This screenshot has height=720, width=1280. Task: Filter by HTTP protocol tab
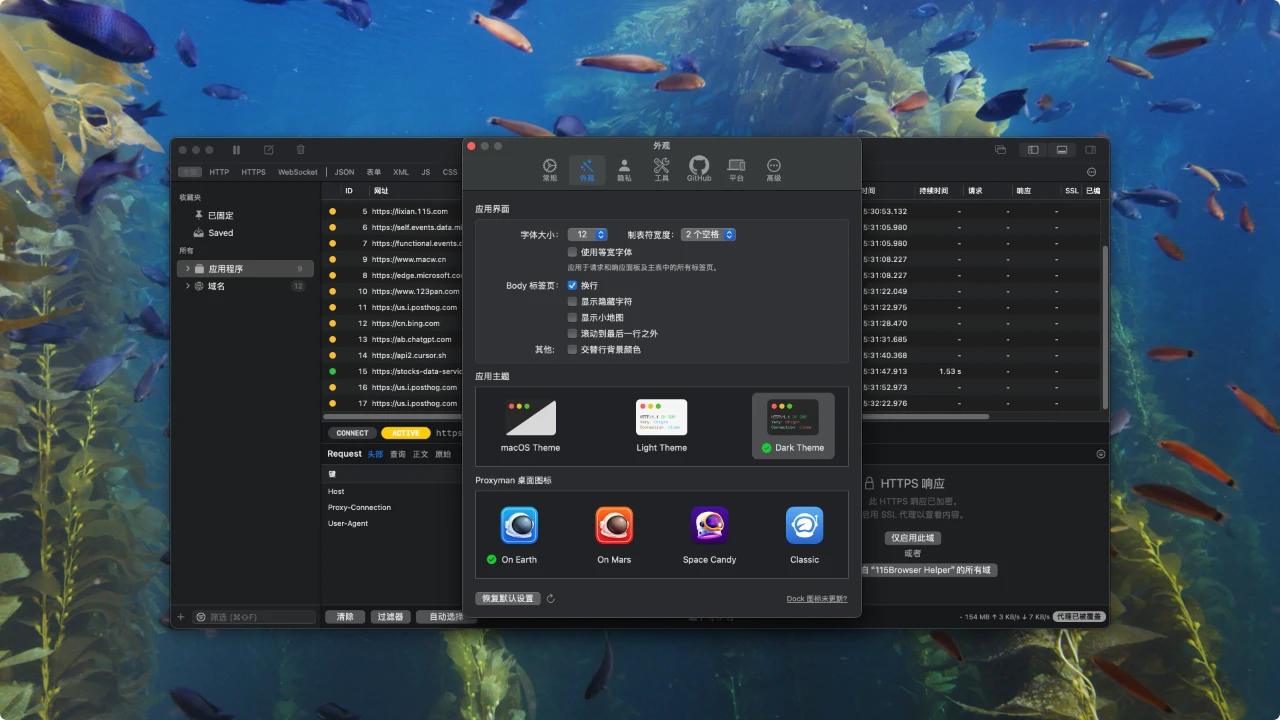[219, 172]
